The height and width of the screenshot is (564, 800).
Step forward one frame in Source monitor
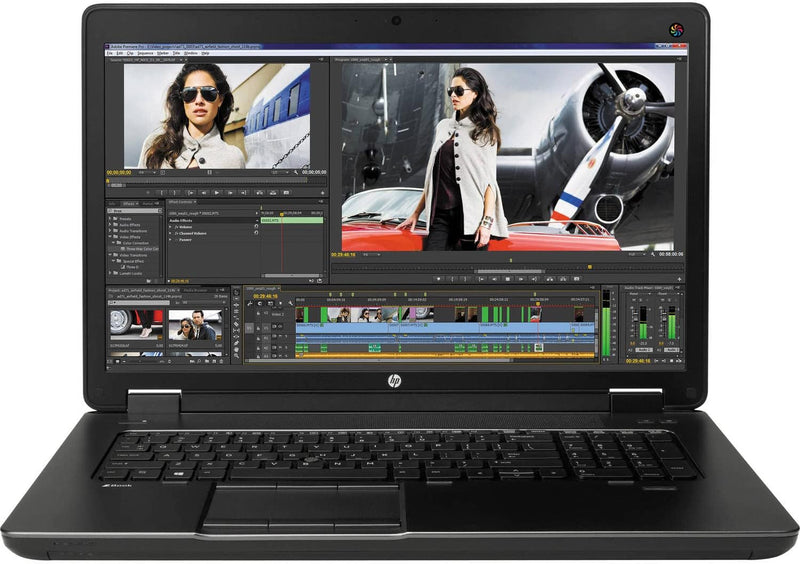point(230,193)
